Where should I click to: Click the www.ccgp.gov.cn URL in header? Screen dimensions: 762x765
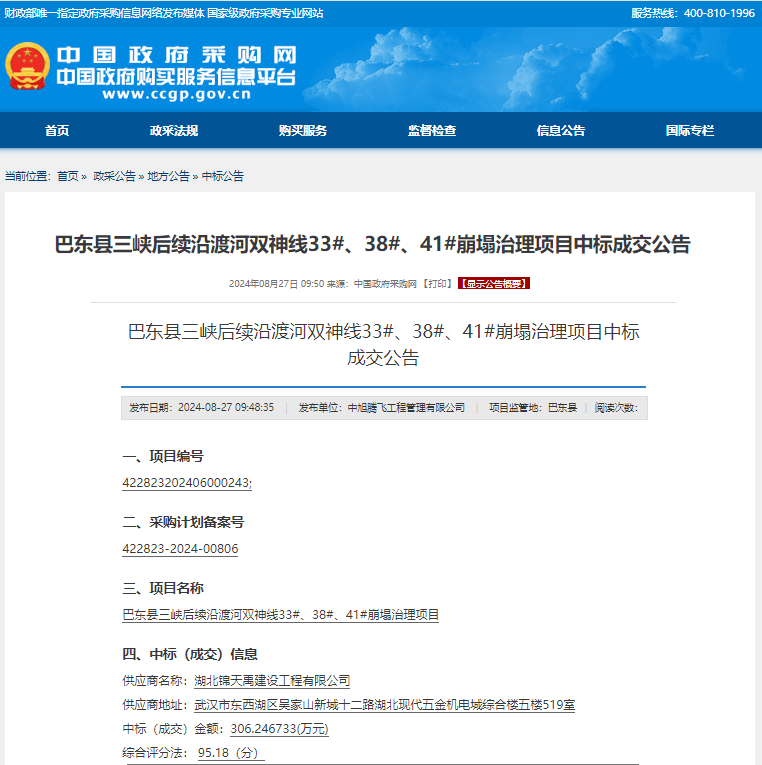point(176,96)
